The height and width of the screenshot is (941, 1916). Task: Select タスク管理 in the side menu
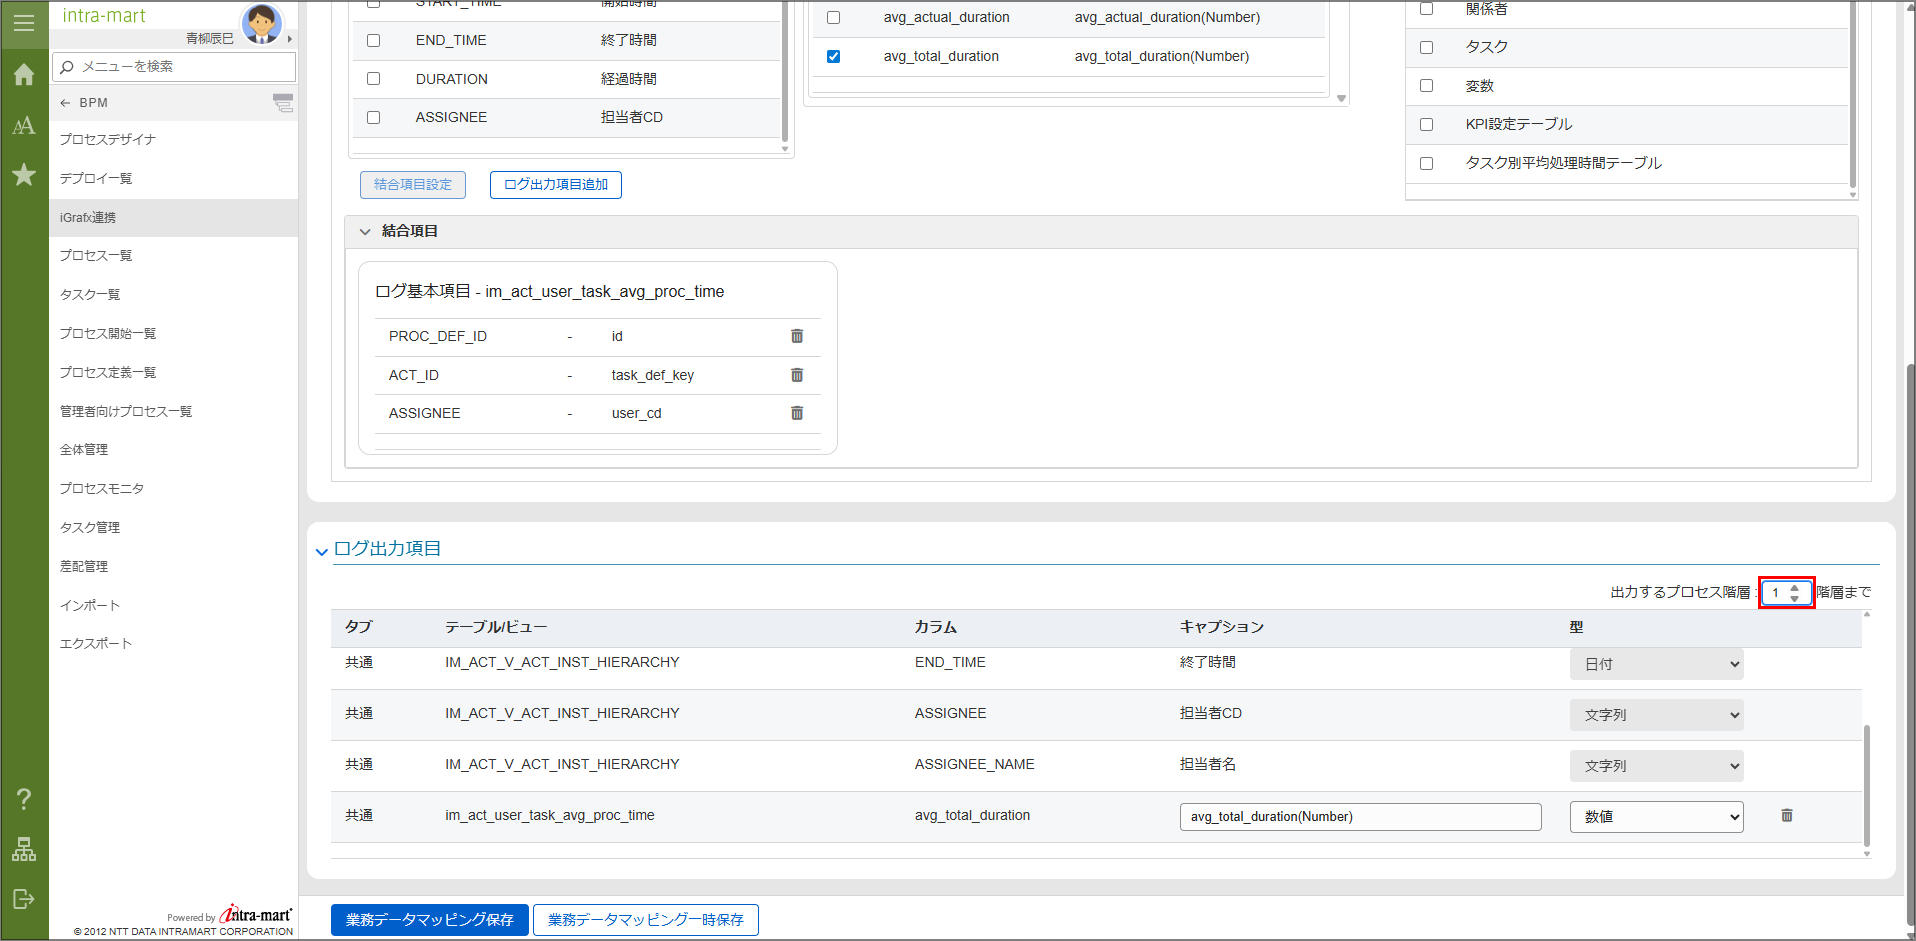tap(90, 527)
